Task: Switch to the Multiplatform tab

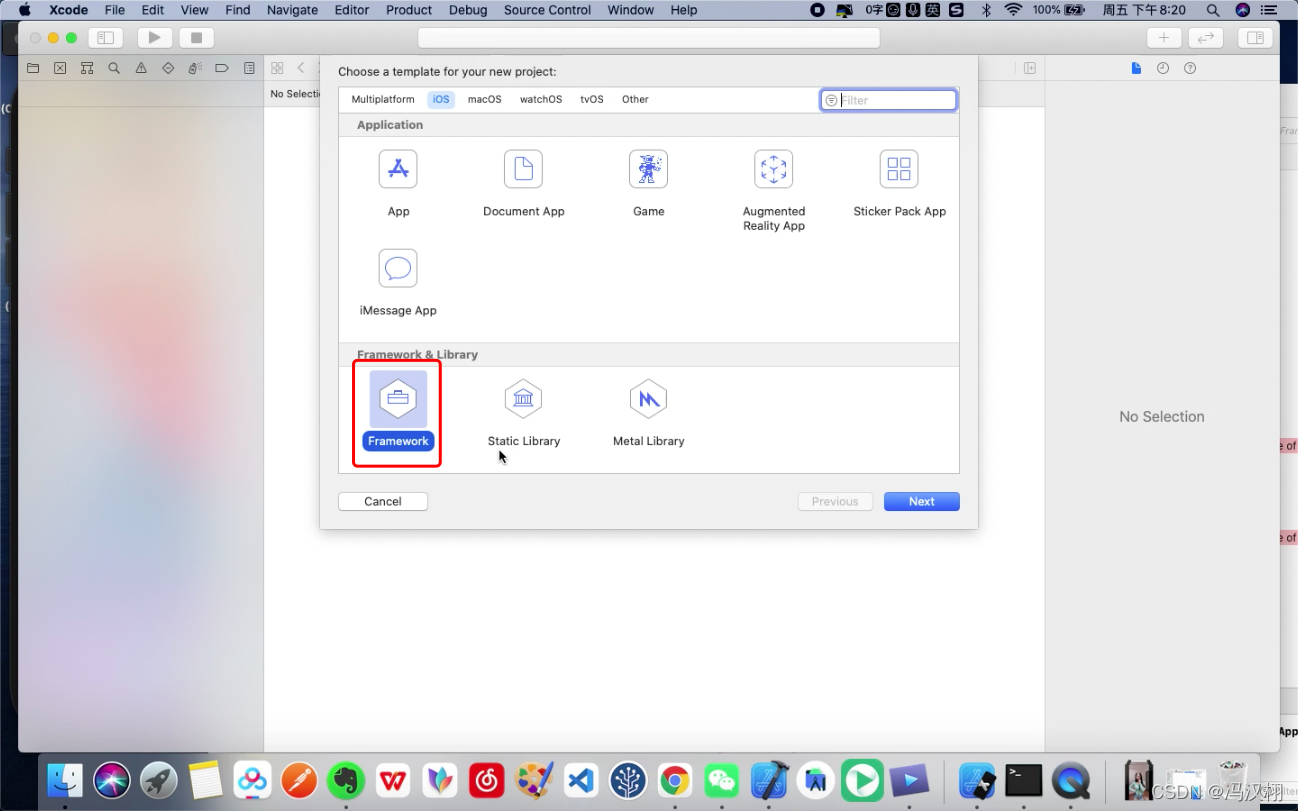Action: (x=383, y=100)
